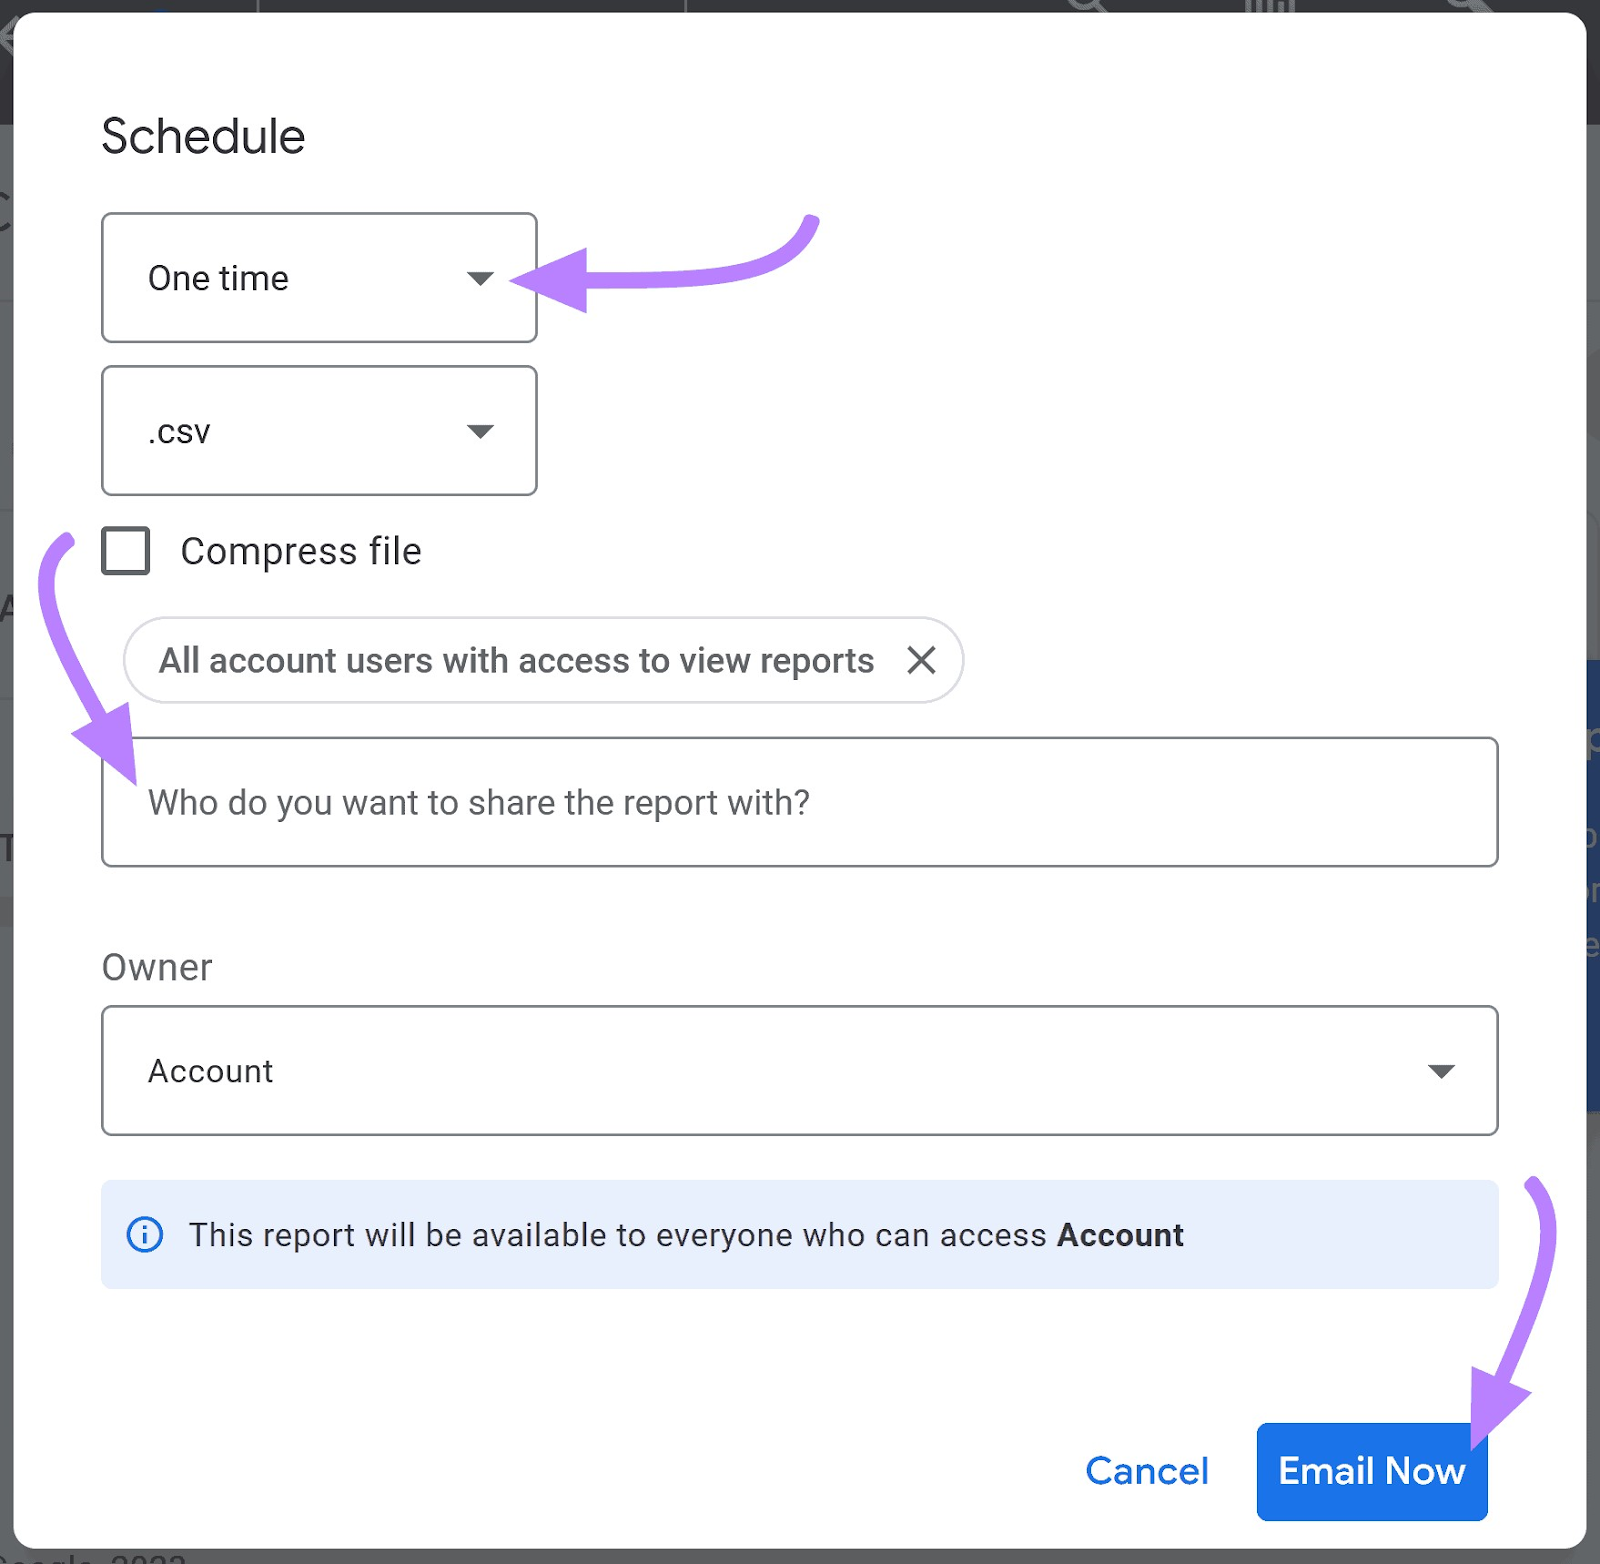Click the "Schedule" dialog heading
The width and height of the screenshot is (1600, 1564).
tap(202, 136)
